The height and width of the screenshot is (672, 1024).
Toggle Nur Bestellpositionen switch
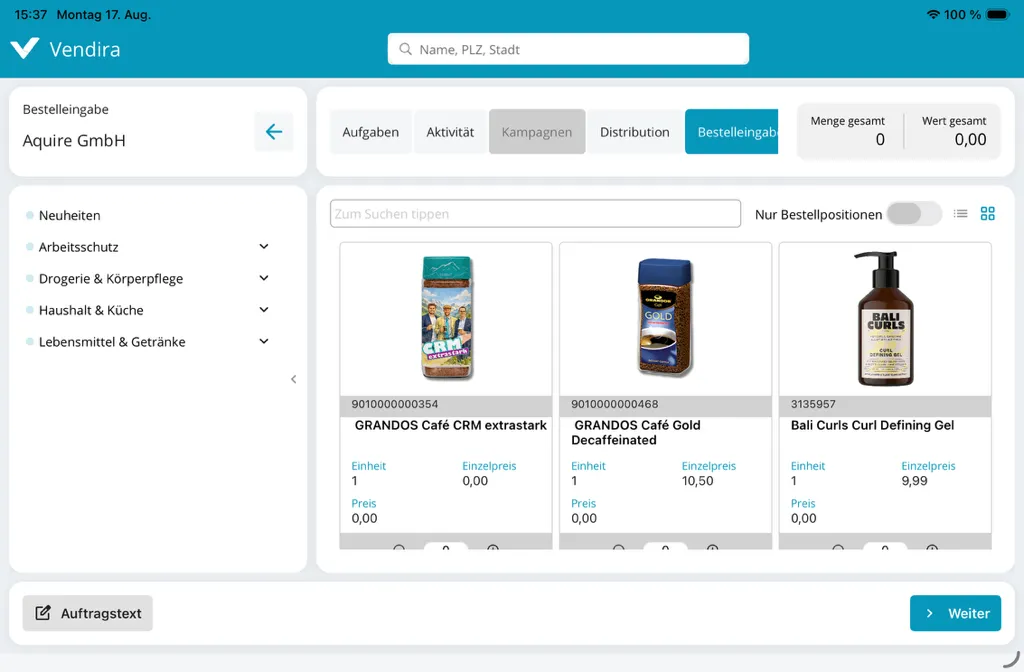pyautogui.click(x=914, y=214)
